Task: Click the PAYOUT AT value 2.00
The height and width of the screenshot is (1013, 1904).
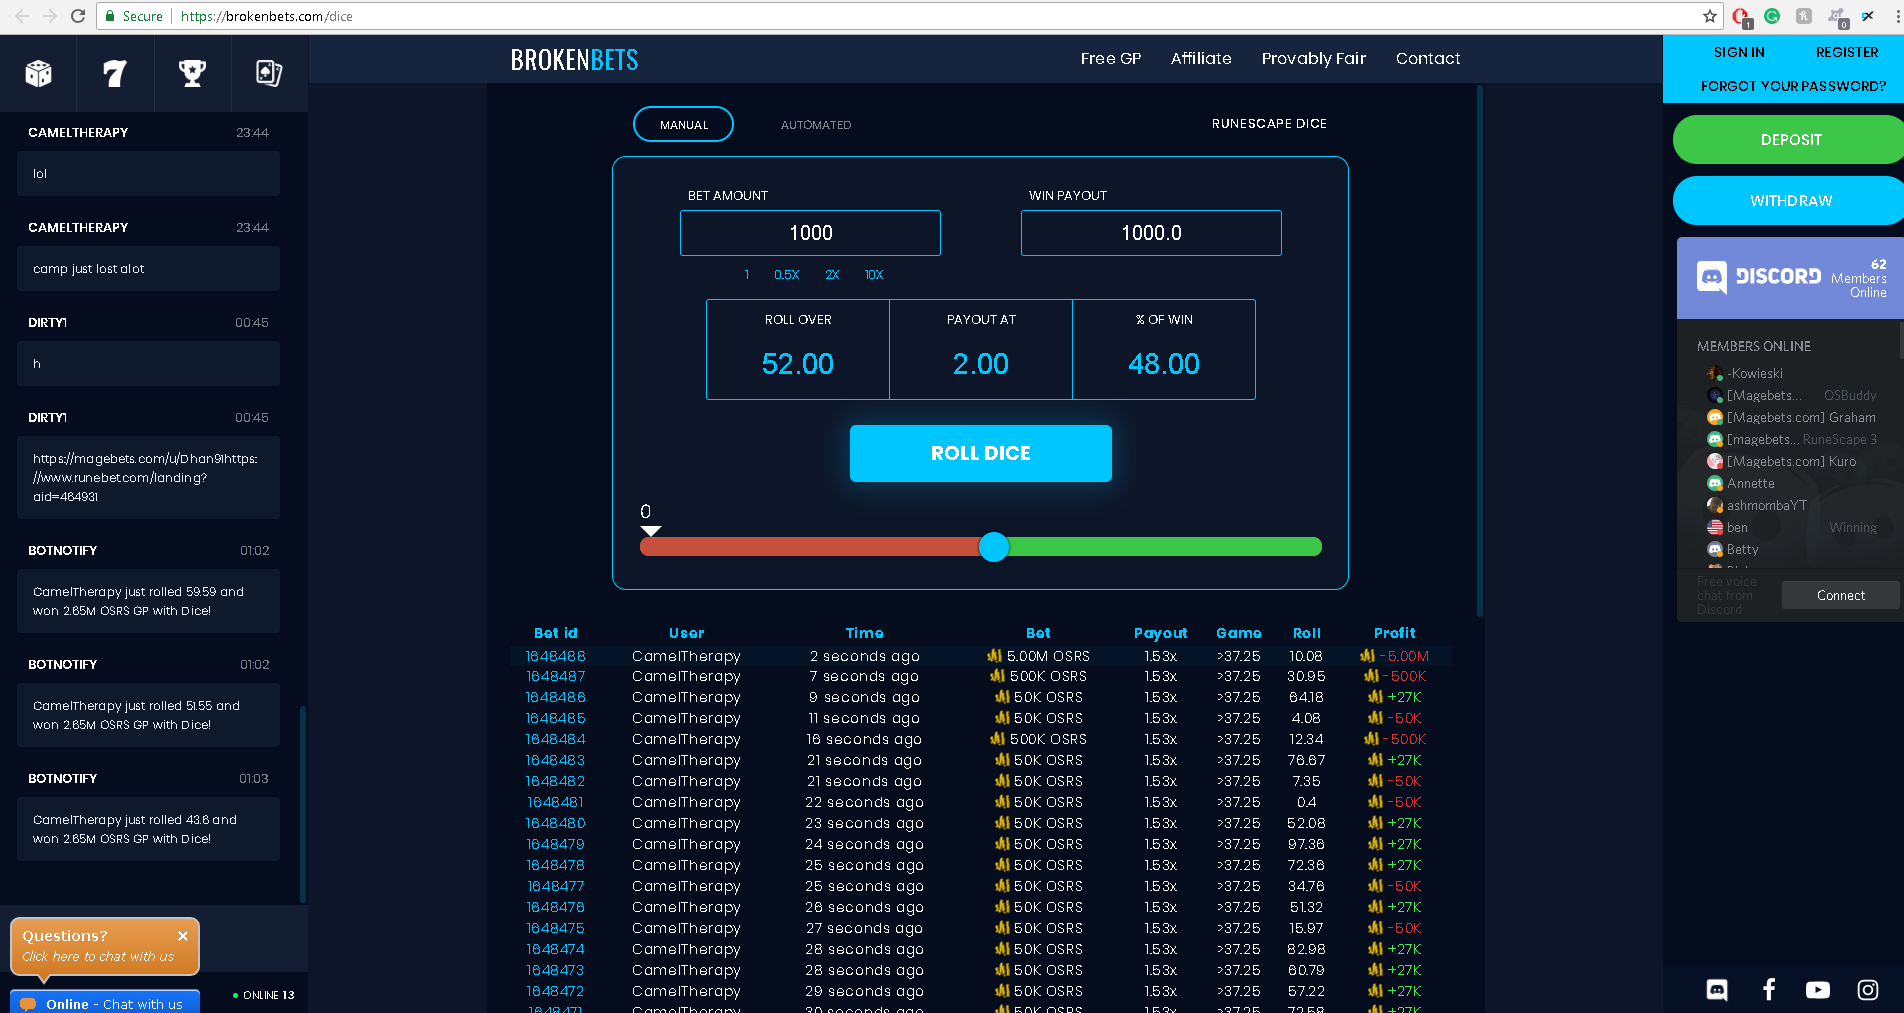Action: tap(981, 364)
